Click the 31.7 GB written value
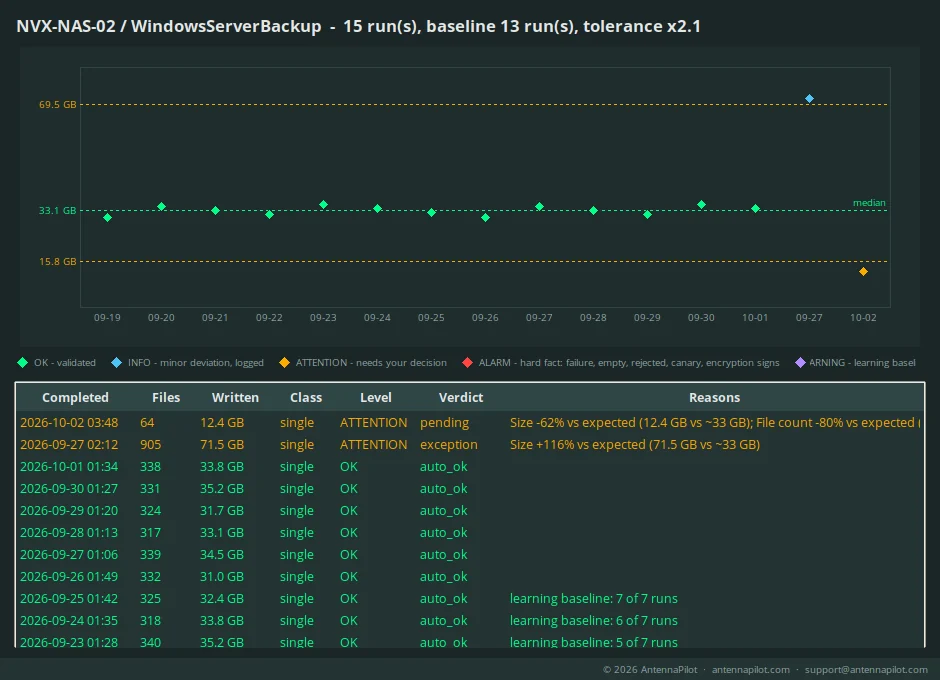 (x=222, y=511)
